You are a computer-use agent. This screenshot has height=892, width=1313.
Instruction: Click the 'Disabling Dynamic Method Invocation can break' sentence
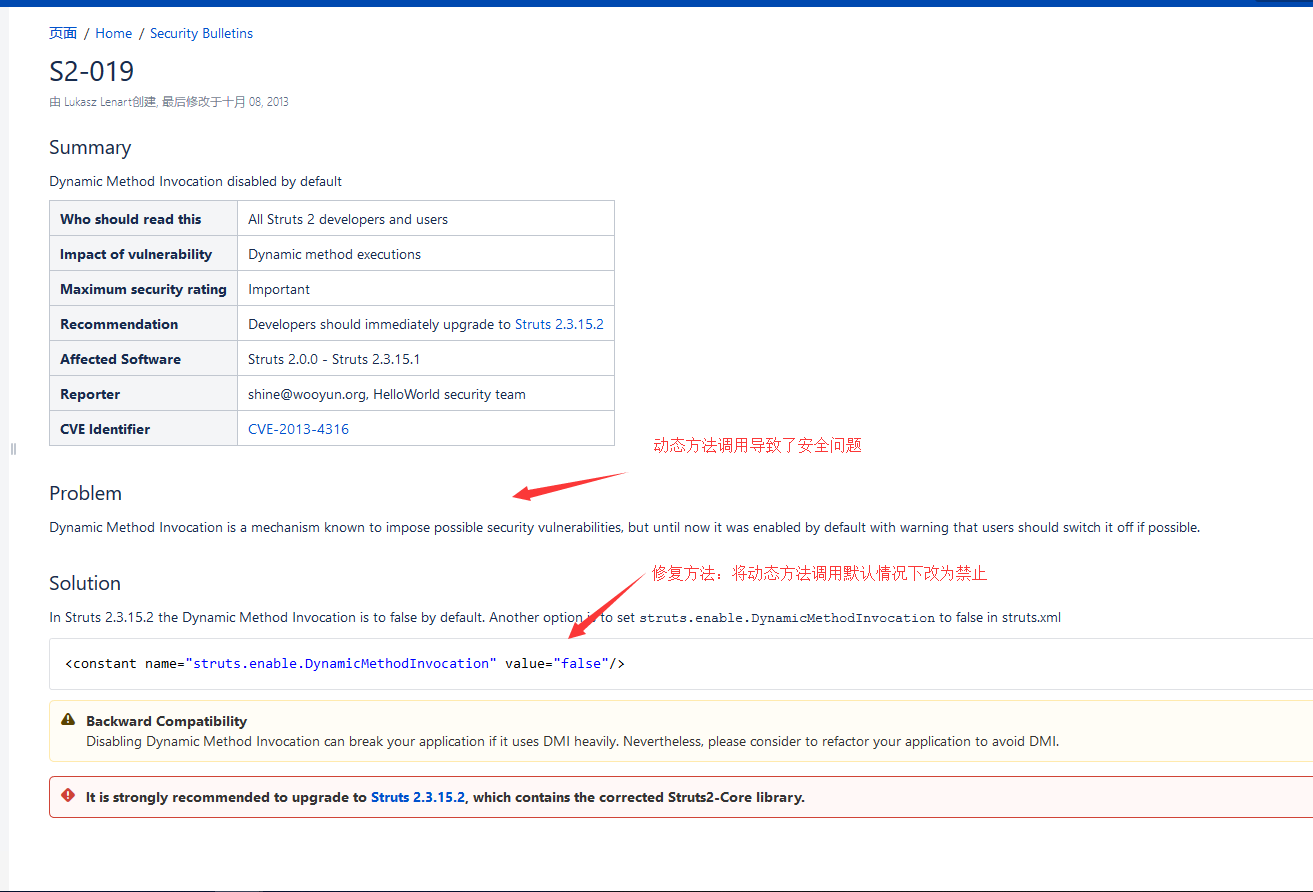[x=572, y=742]
